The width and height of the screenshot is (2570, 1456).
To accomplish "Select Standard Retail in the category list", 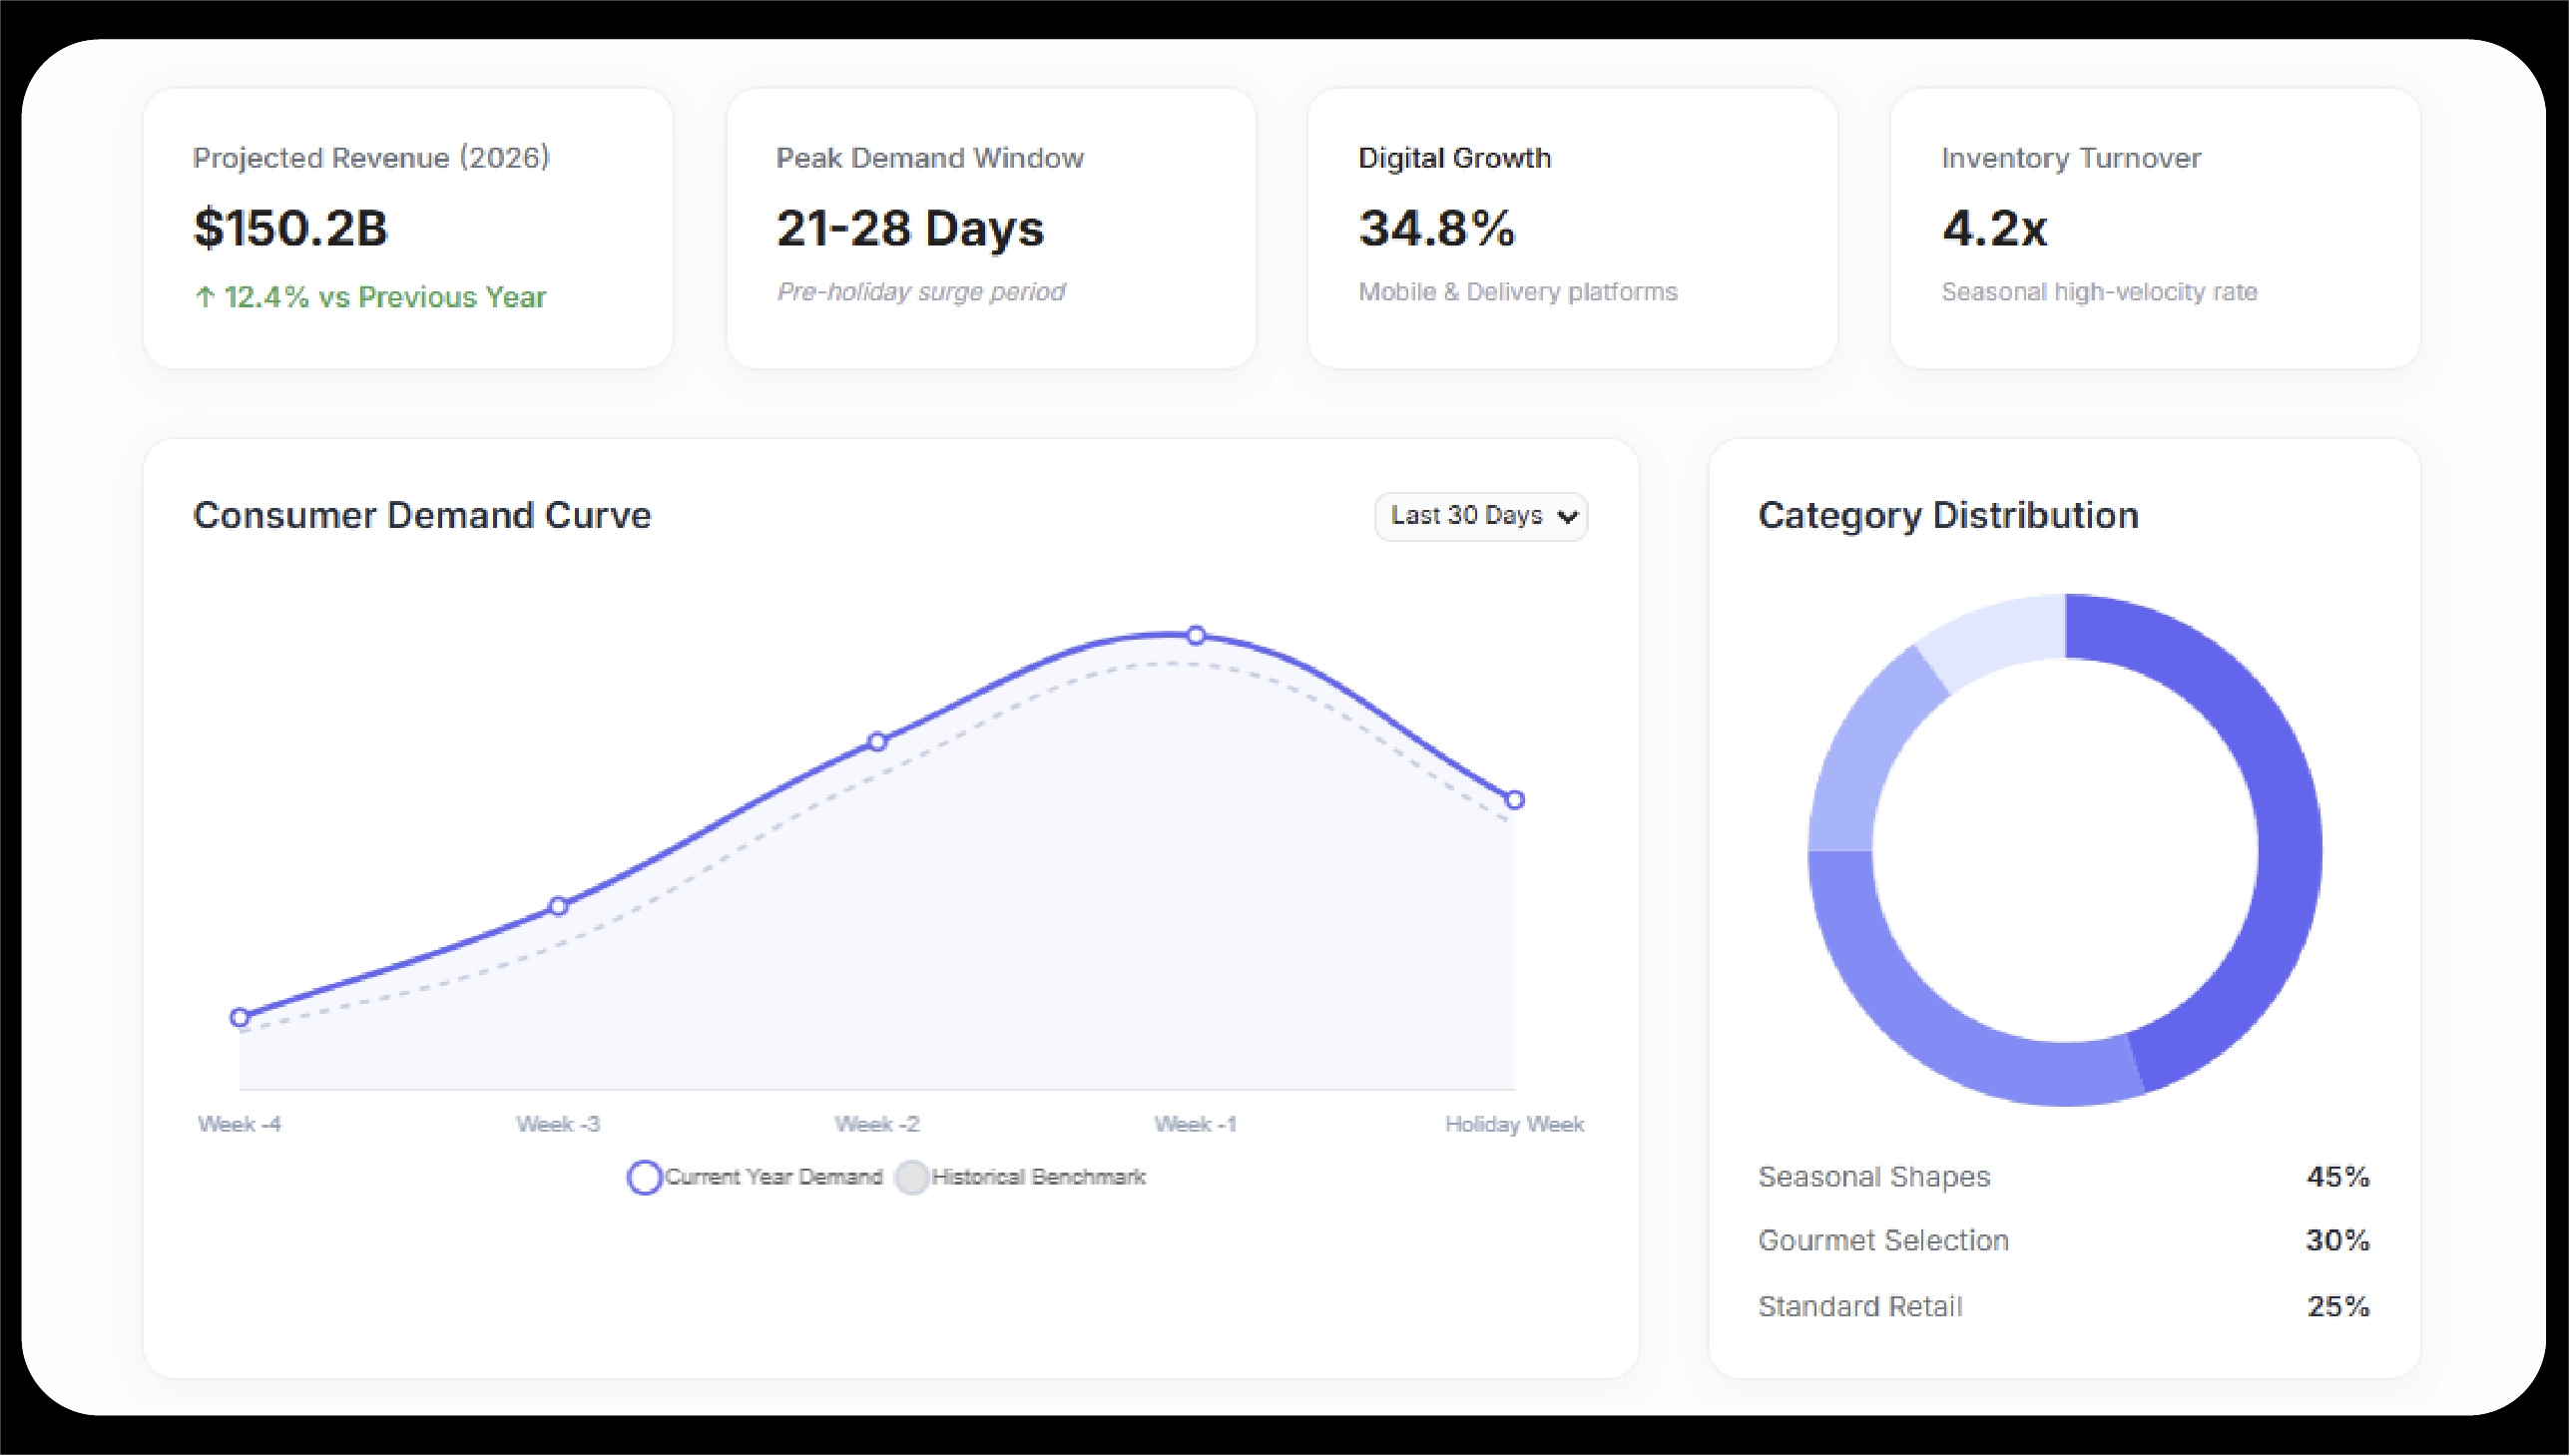I will click(1860, 1305).
